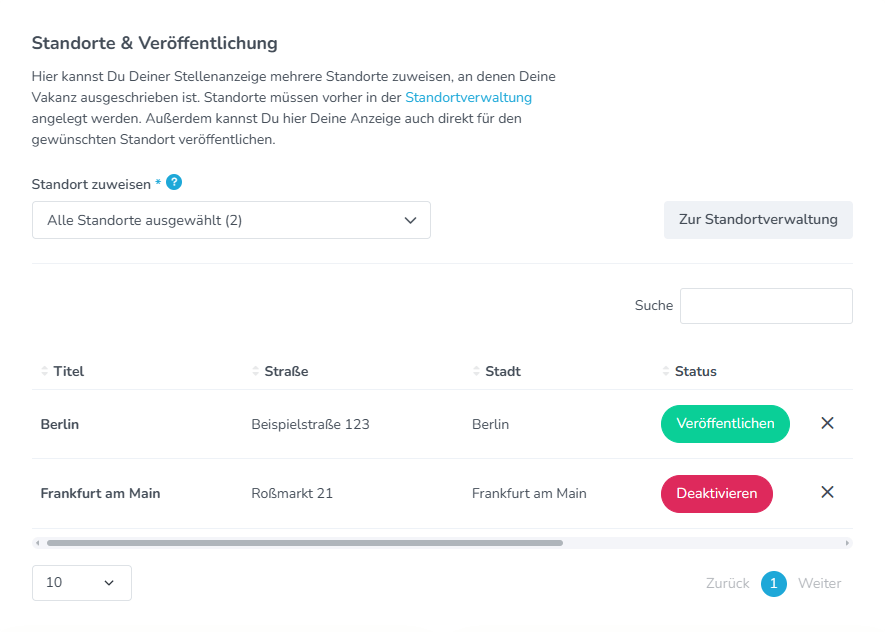Click the horizontal table scrollbar
Screen dimensions: 885x632
coord(305,543)
